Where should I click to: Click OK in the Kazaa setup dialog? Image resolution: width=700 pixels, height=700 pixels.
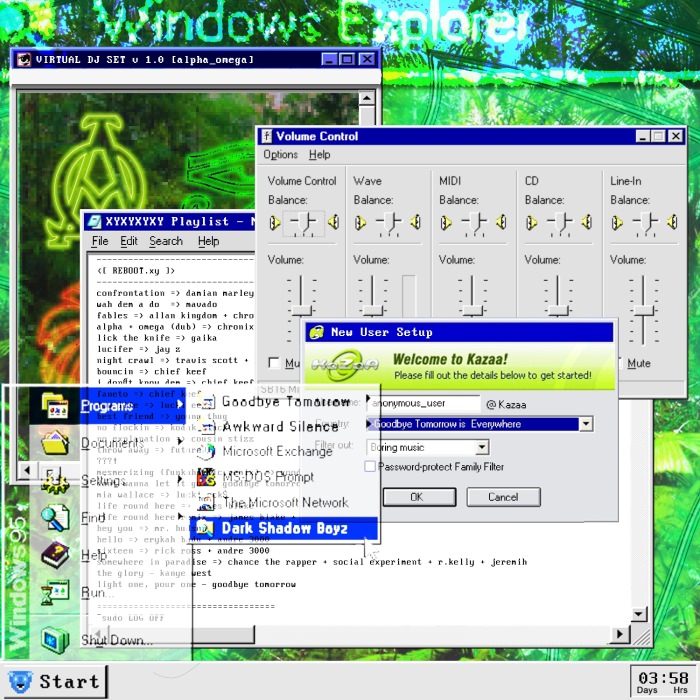[x=419, y=497]
